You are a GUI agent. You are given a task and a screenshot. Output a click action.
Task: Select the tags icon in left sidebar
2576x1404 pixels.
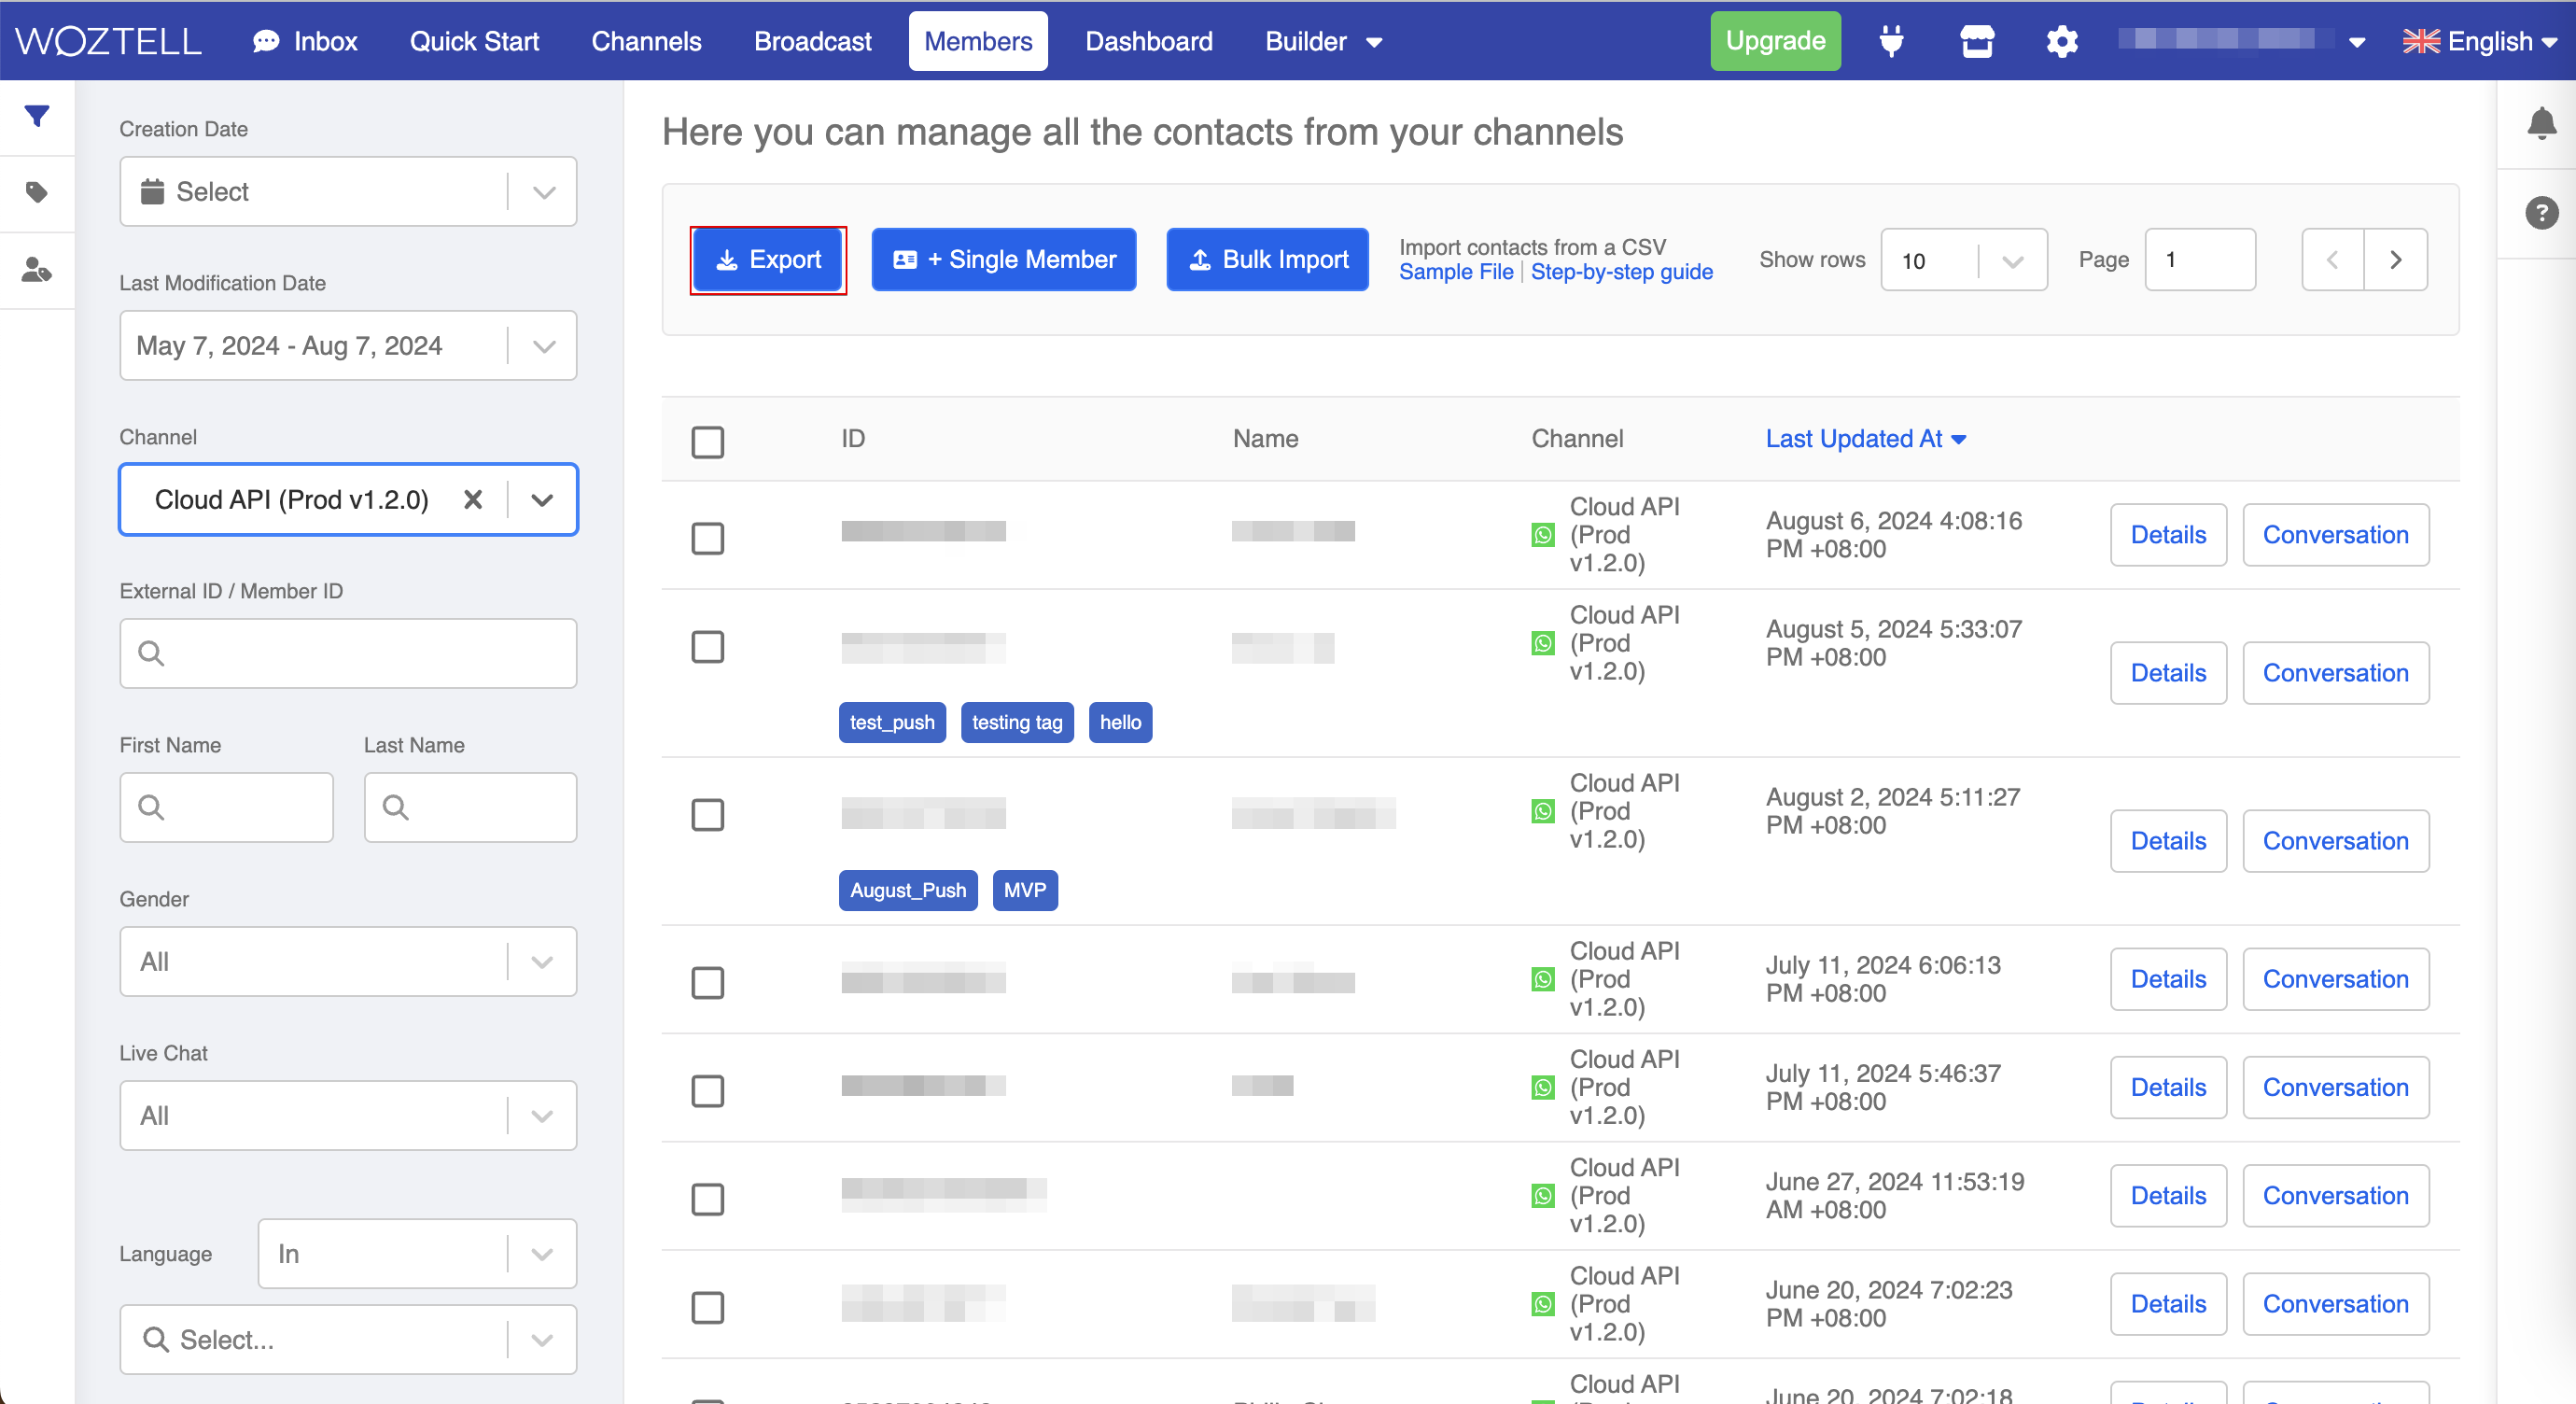pos(37,192)
